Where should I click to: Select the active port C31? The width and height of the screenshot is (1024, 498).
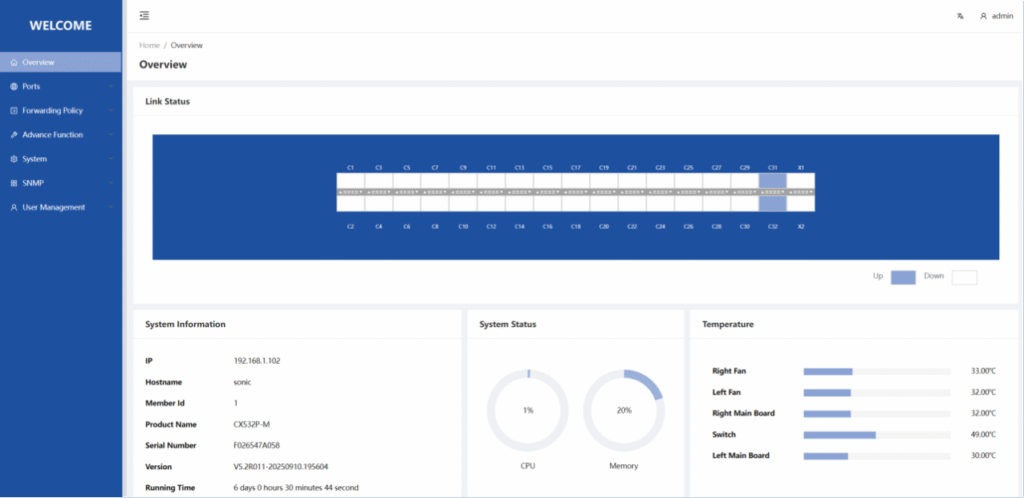click(772, 181)
